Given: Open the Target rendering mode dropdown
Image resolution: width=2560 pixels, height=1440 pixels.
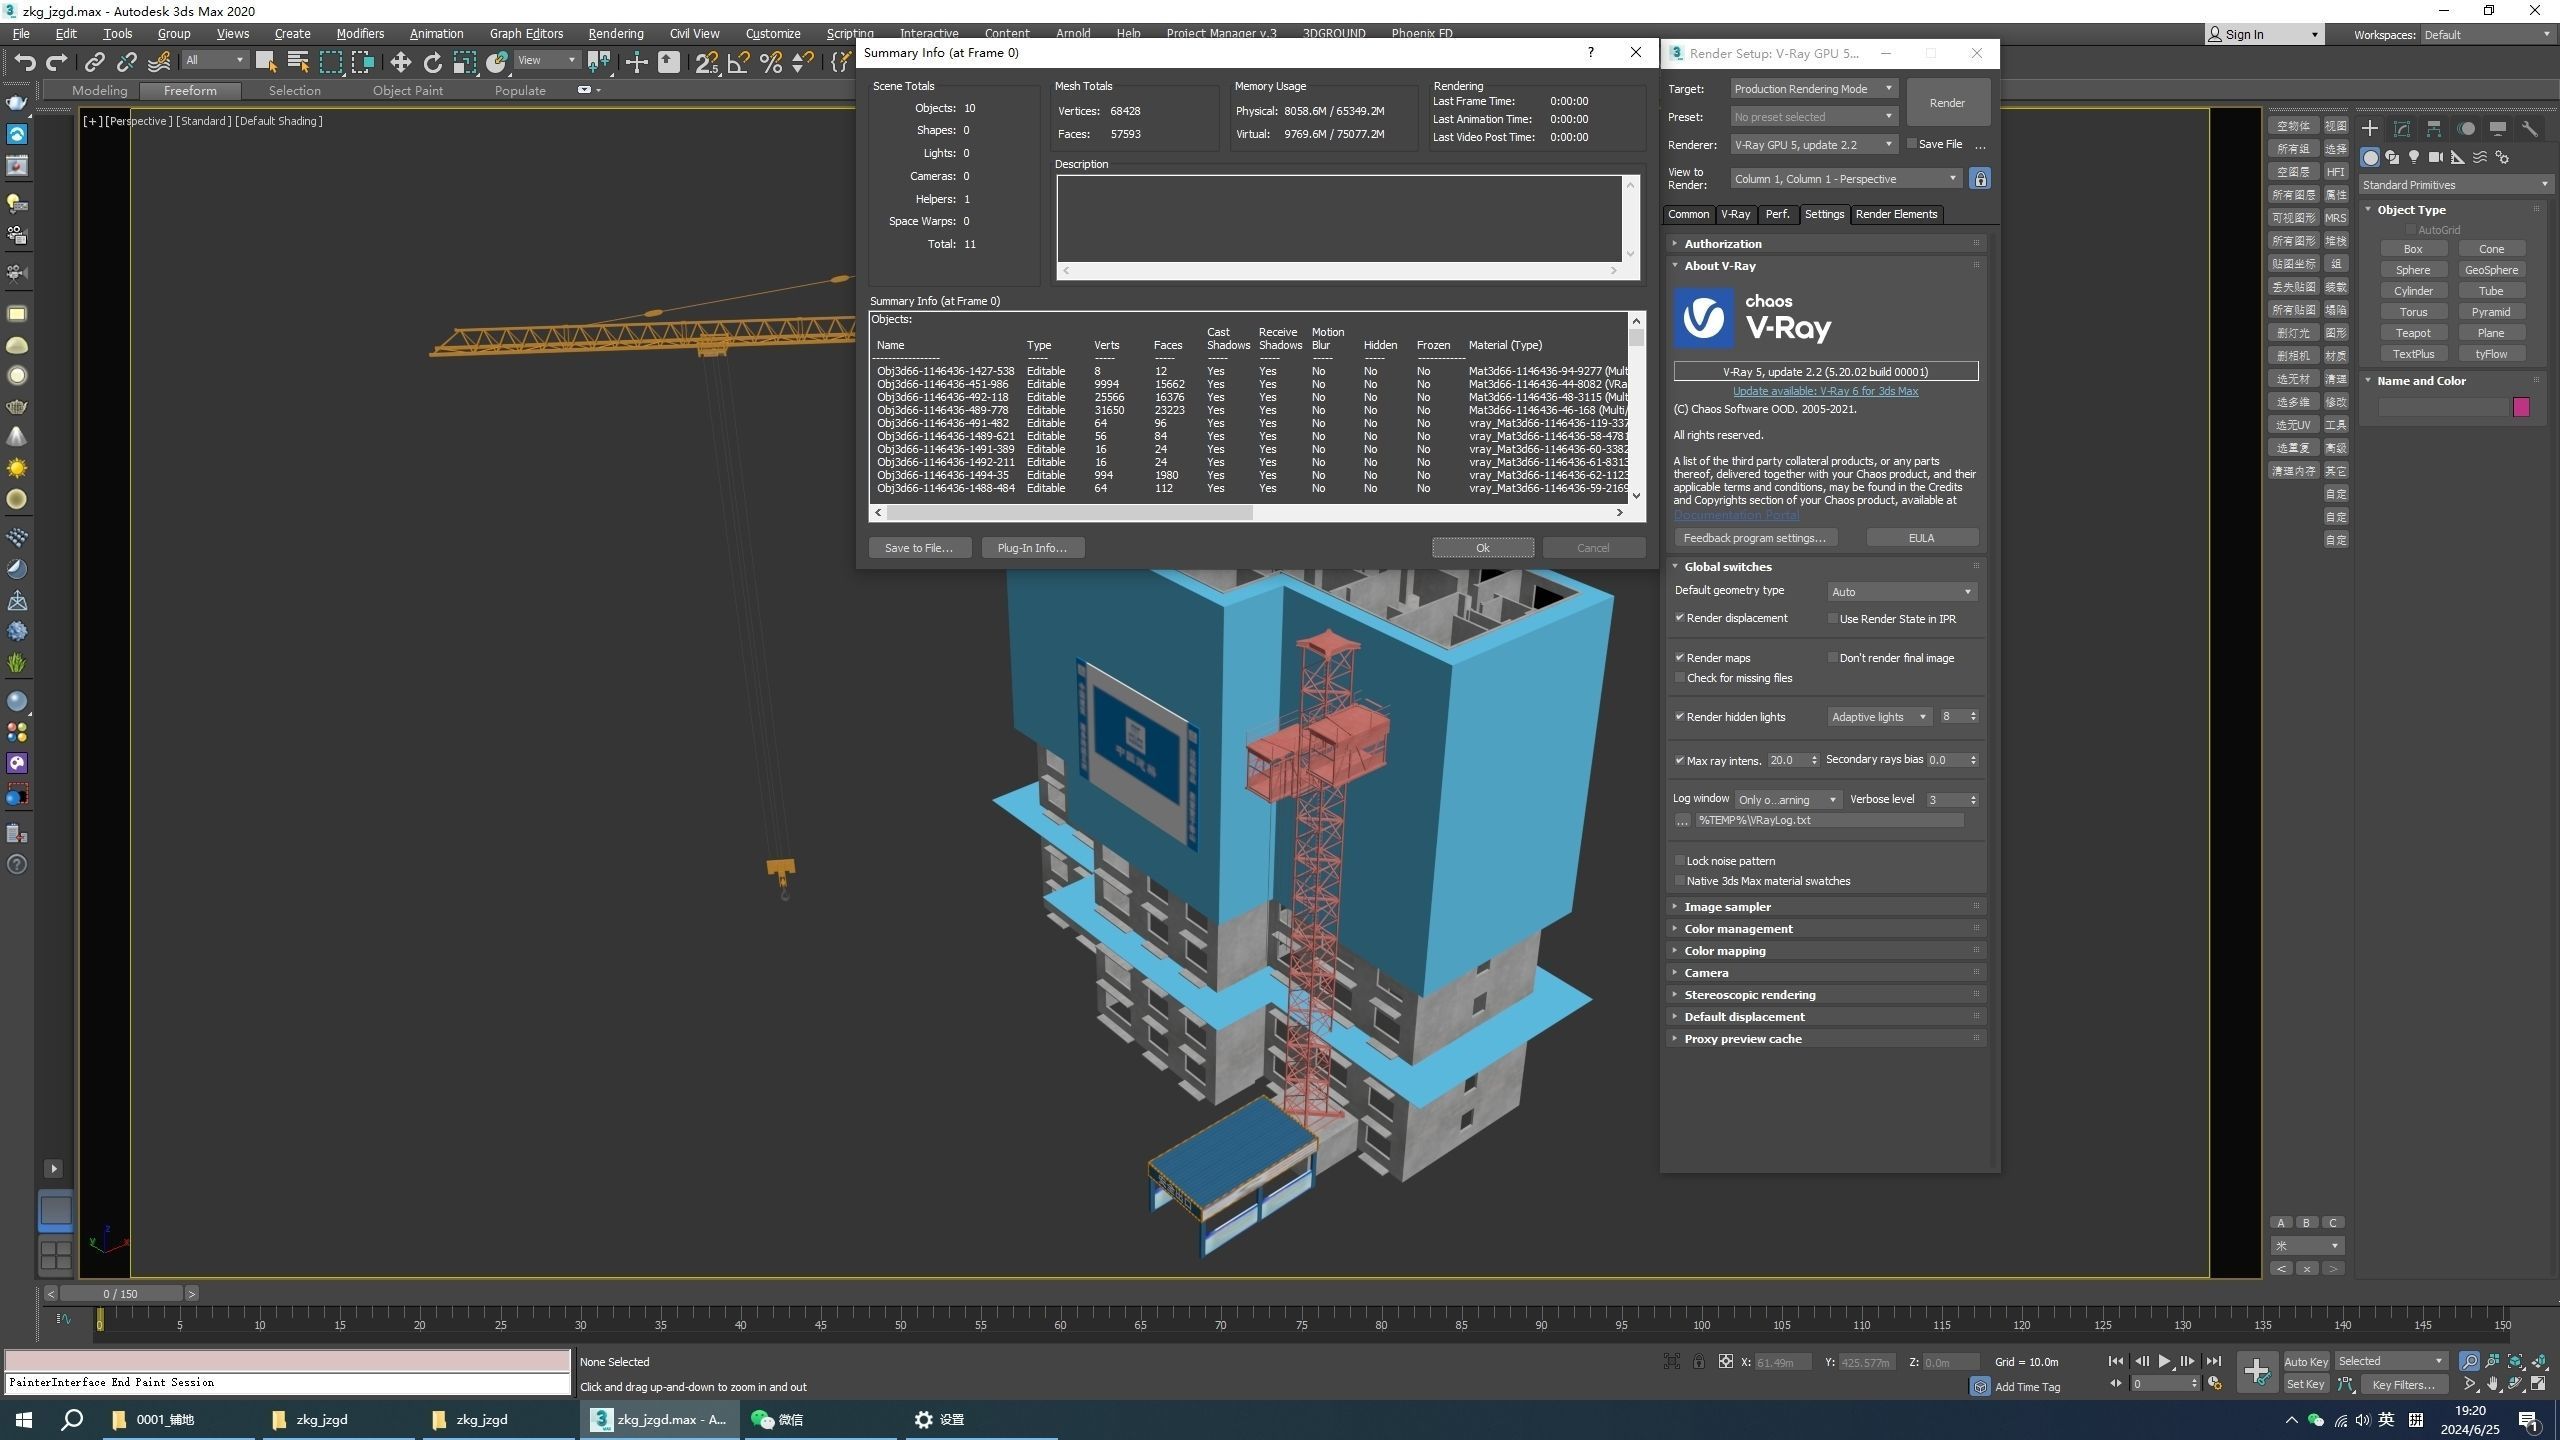Looking at the screenshot, I should [1813, 89].
